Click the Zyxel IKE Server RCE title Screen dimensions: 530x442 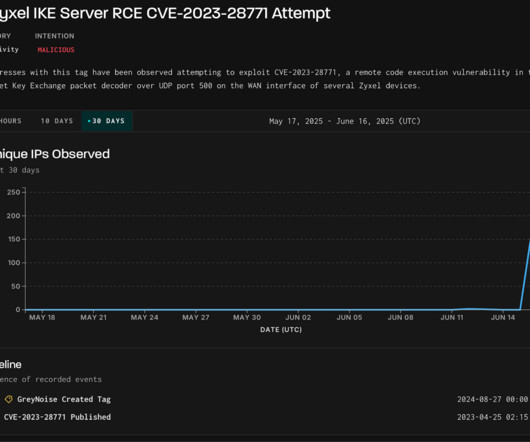165,14
